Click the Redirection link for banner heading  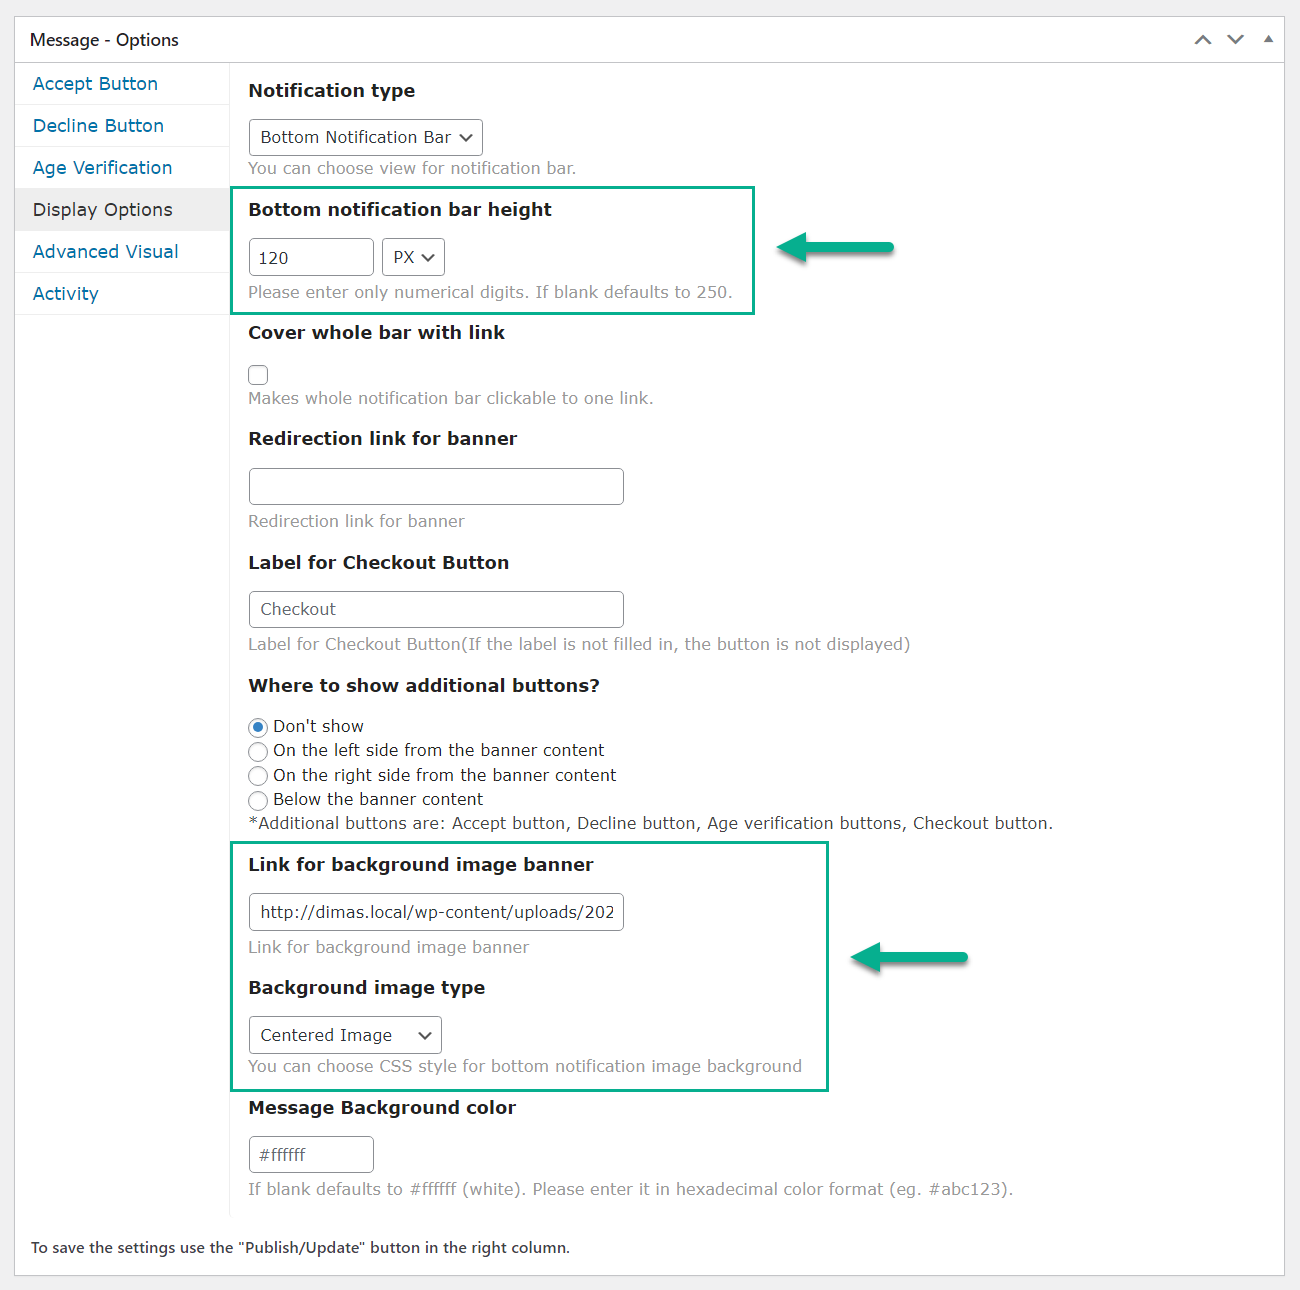383,439
